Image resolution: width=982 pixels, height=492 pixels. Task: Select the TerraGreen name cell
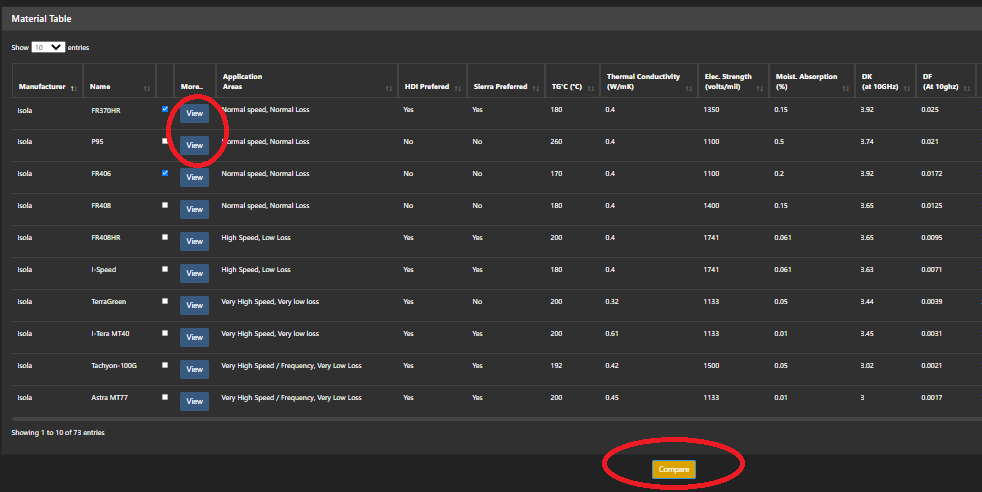[x=108, y=302]
